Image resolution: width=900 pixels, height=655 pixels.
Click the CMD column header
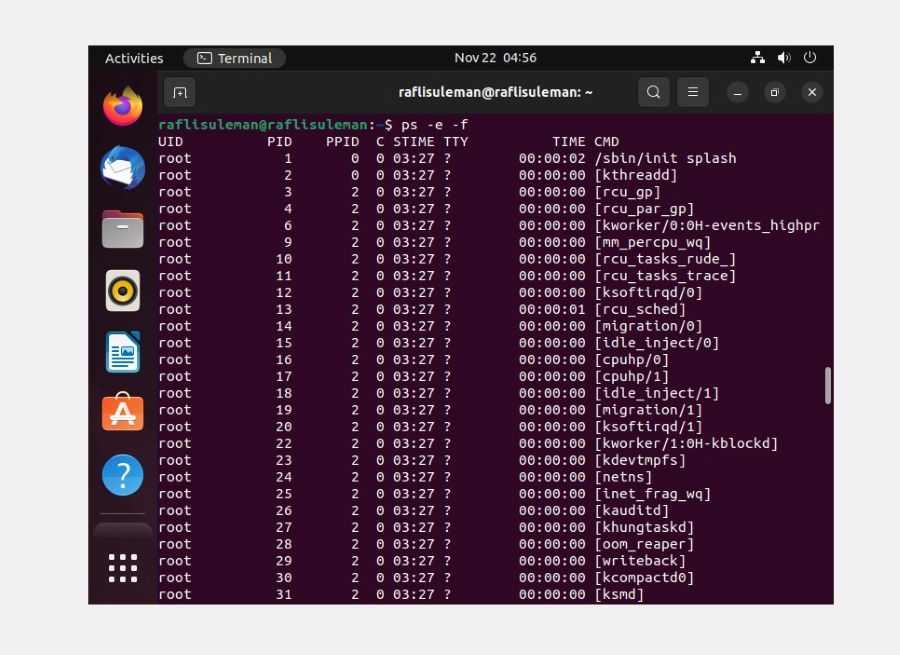pyautogui.click(x=607, y=142)
